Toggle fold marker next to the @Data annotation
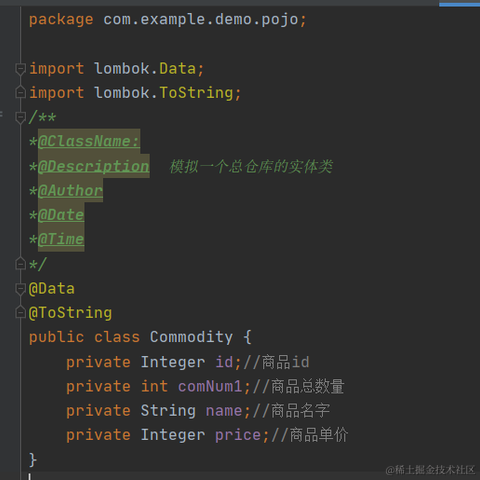480x480 pixels. click(x=20, y=289)
